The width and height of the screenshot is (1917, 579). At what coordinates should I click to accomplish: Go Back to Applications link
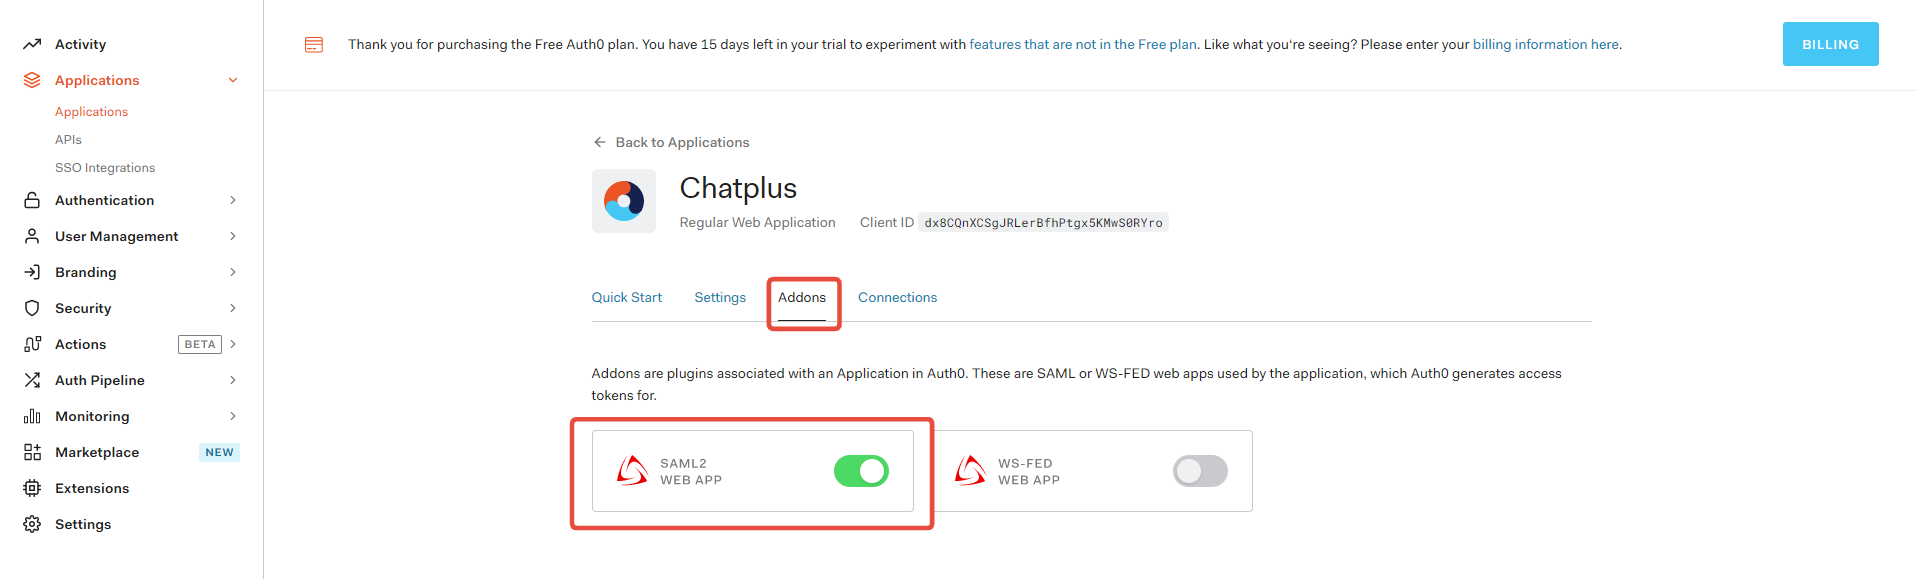click(x=671, y=142)
